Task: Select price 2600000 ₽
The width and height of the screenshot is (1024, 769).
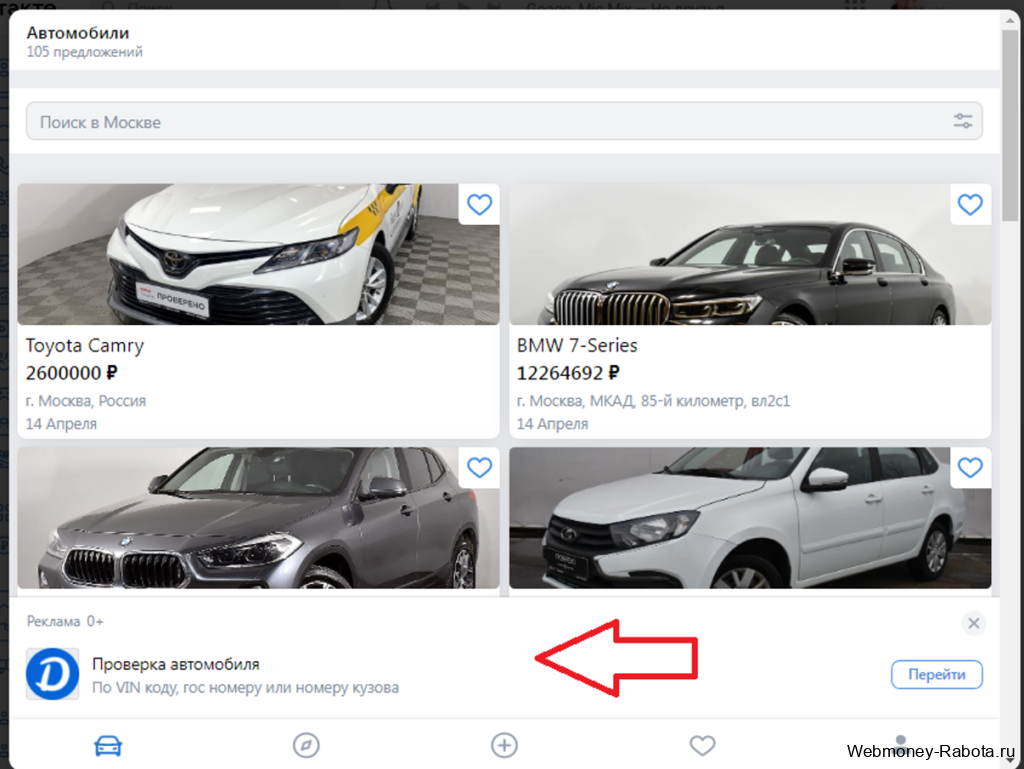Action: point(71,373)
